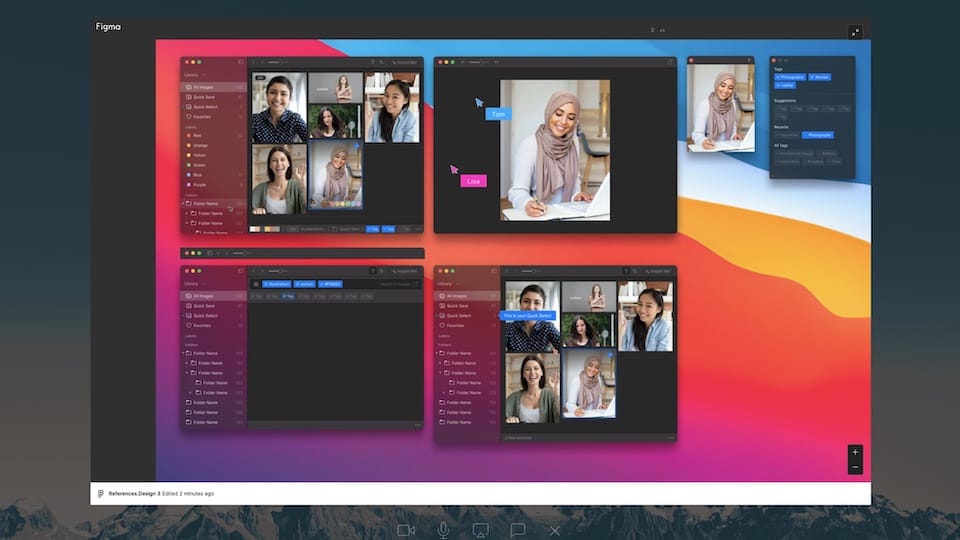Screen dimensions: 960x540
Task: Select the blue 'Tom' cursor label
Action: [497, 115]
